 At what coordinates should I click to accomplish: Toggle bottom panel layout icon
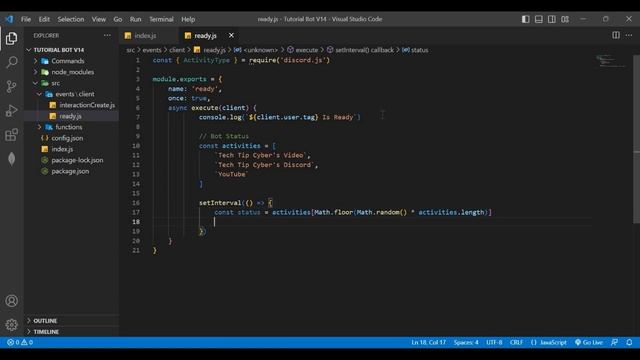pyautogui.click(x=539, y=19)
